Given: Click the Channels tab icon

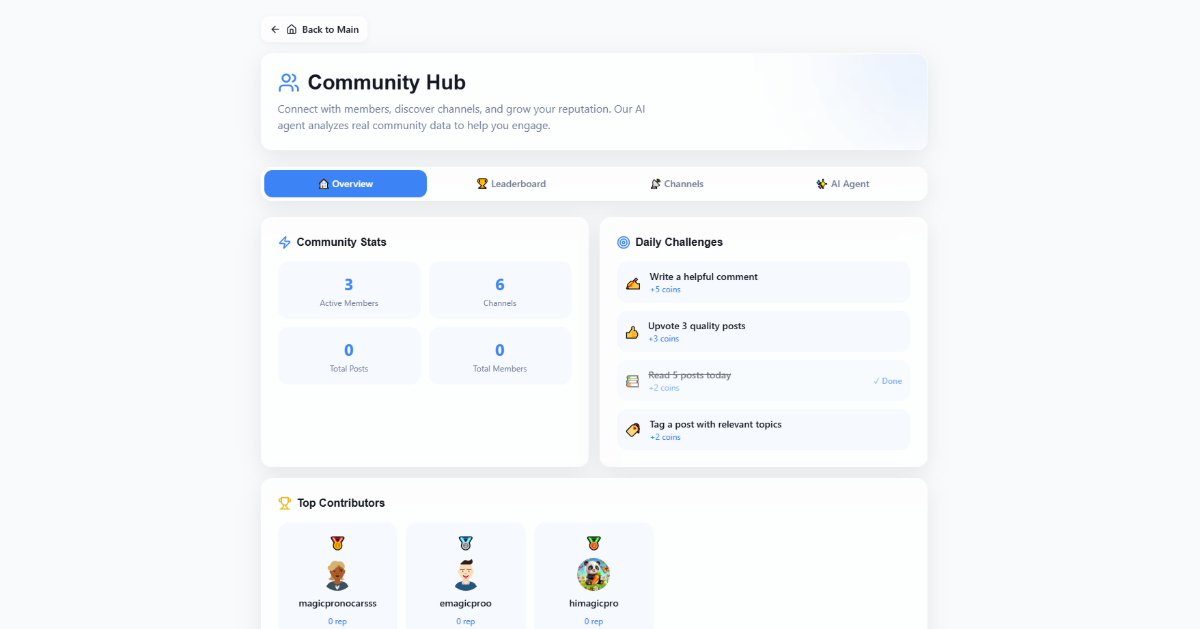Looking at the screenshot, I should (x=656, y=184).
